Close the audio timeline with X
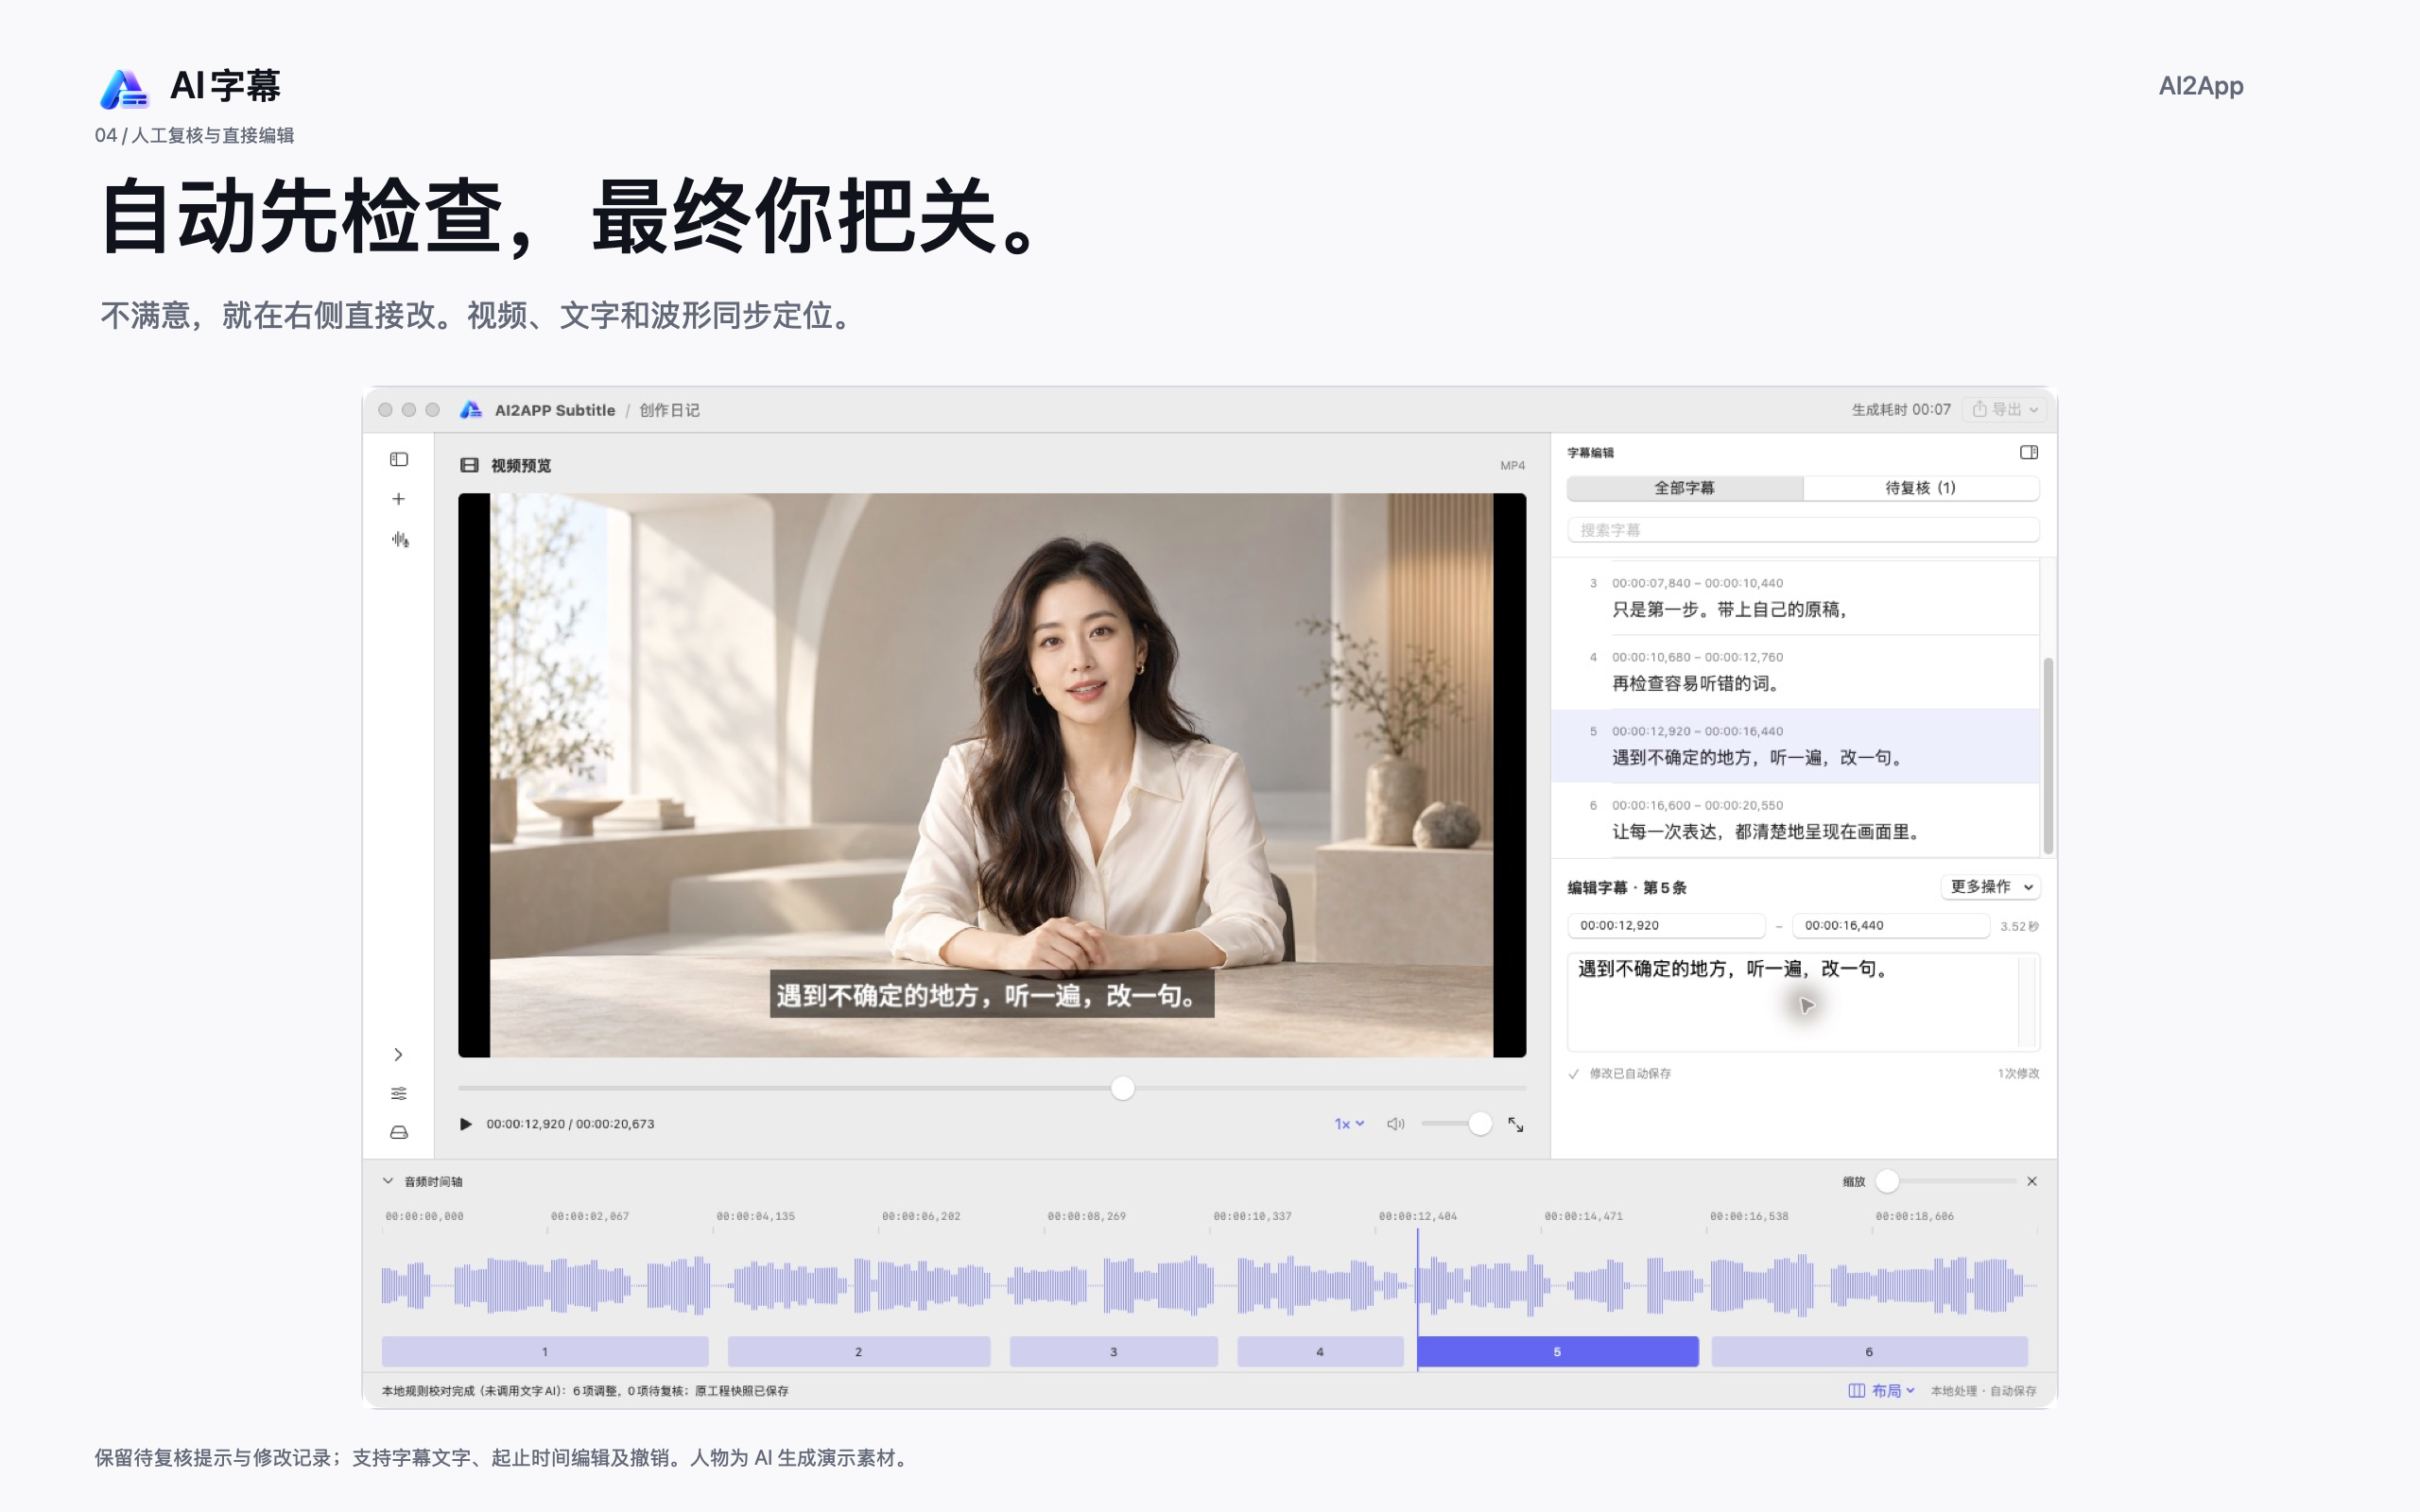 click(x=2032, y=1181)
